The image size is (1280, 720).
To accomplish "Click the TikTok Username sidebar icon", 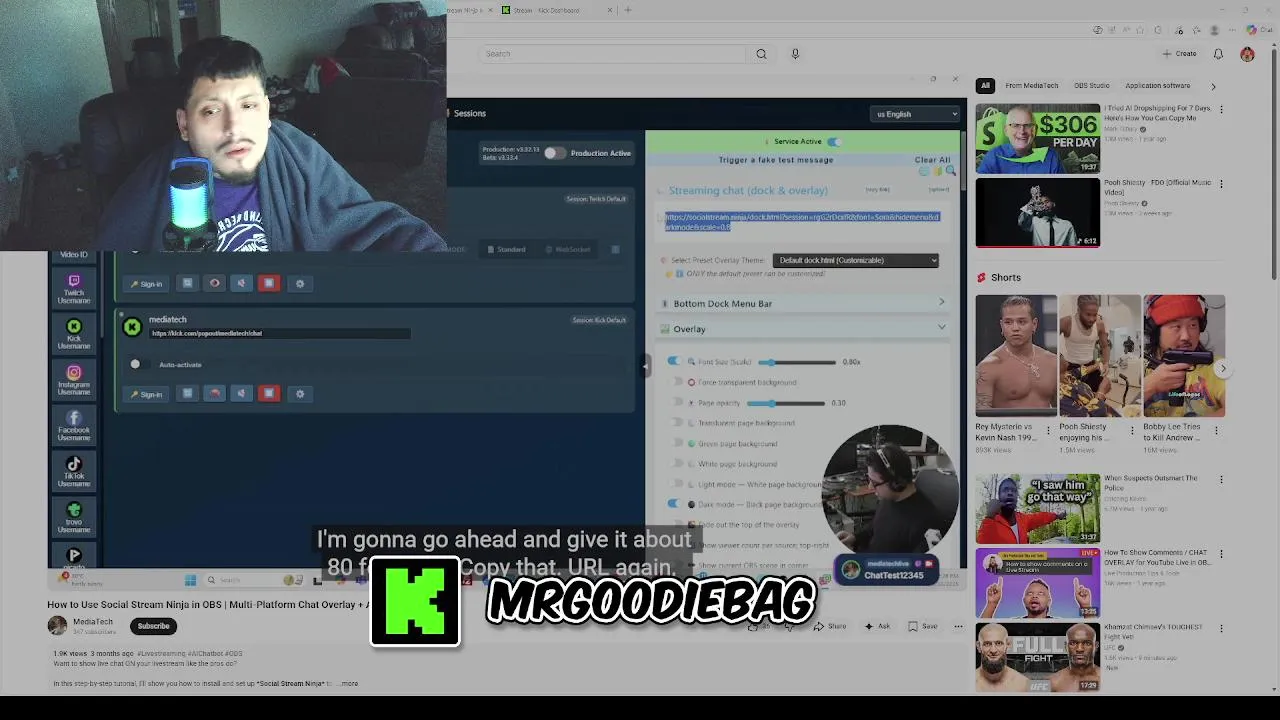I will tap(74, 471).
